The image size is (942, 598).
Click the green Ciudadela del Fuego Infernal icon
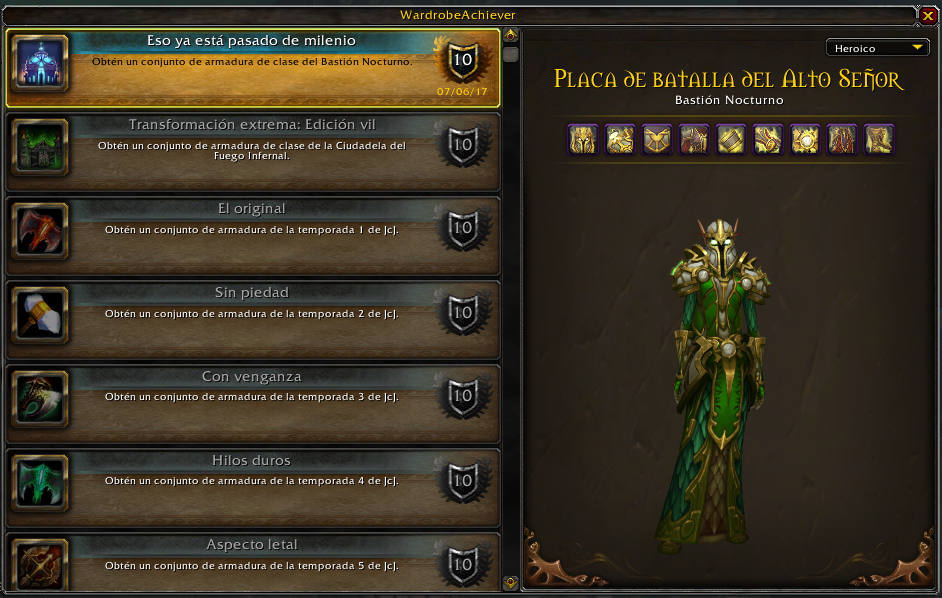[x=40, y=147]
